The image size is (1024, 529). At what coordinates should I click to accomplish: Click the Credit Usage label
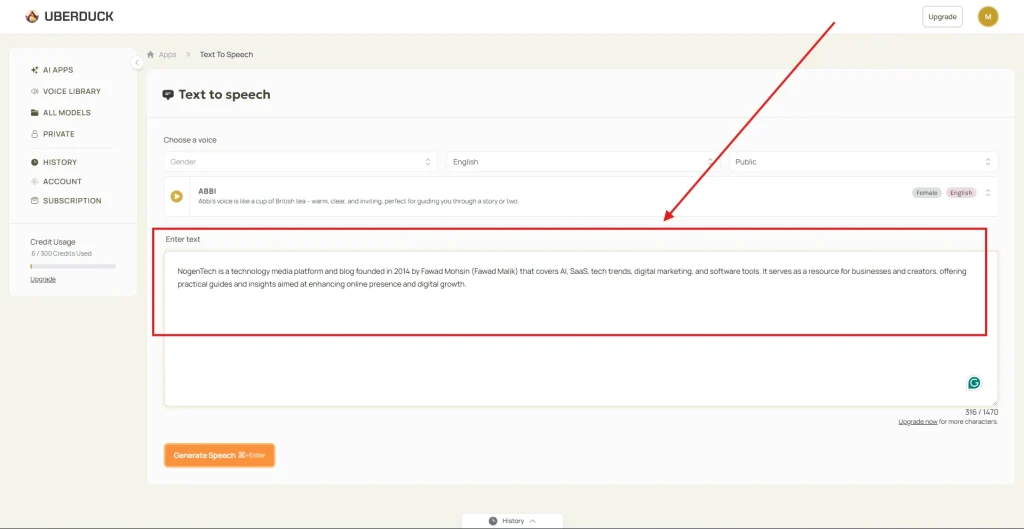click(53, 242)
